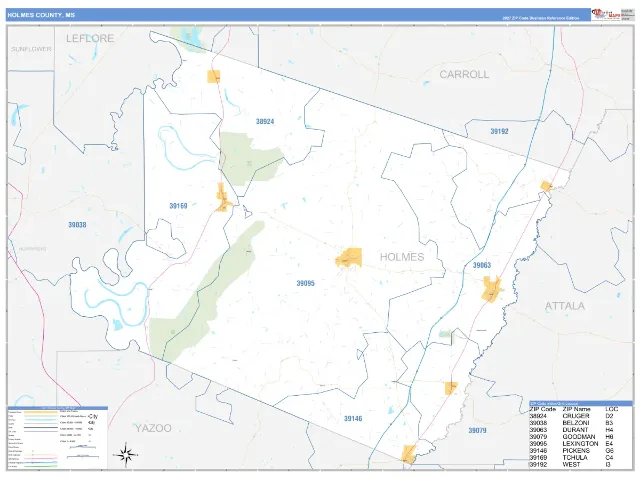Select the orange city area beside the 39169 label
Image resolution: width=640 pixels, height=480 pixels.
tap(224, 198)
